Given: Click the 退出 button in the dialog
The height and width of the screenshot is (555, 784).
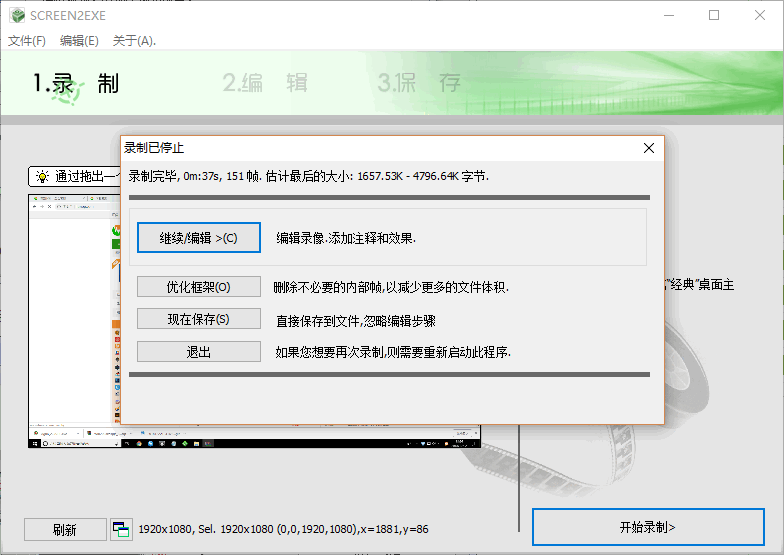Looking at the screenshot, I should 198,352.
